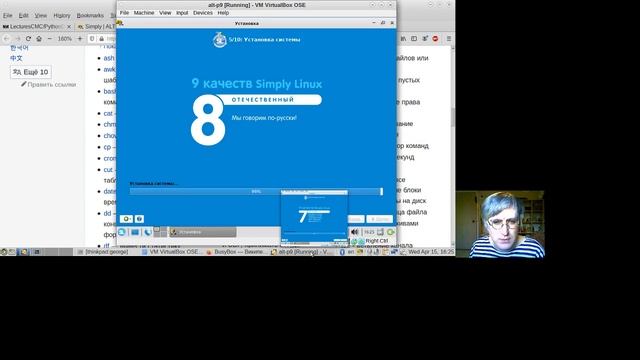Click host taskbar date and time

(431, 252)
